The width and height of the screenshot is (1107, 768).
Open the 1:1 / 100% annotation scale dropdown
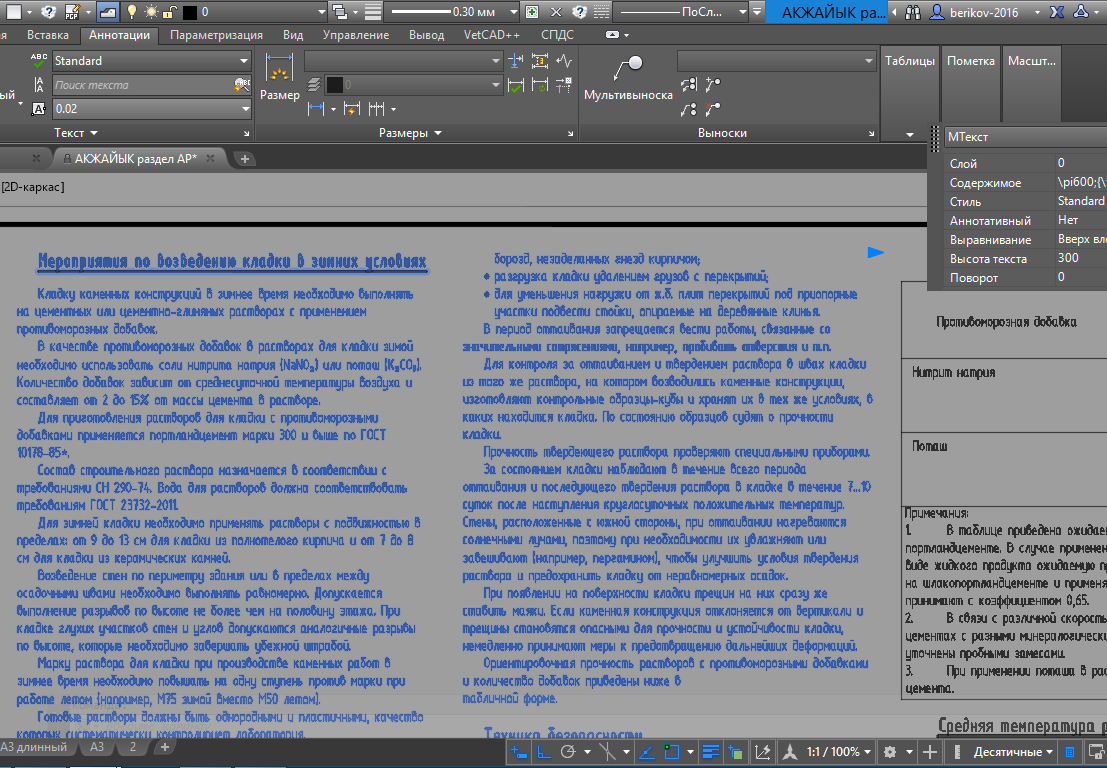pos(839,752)
